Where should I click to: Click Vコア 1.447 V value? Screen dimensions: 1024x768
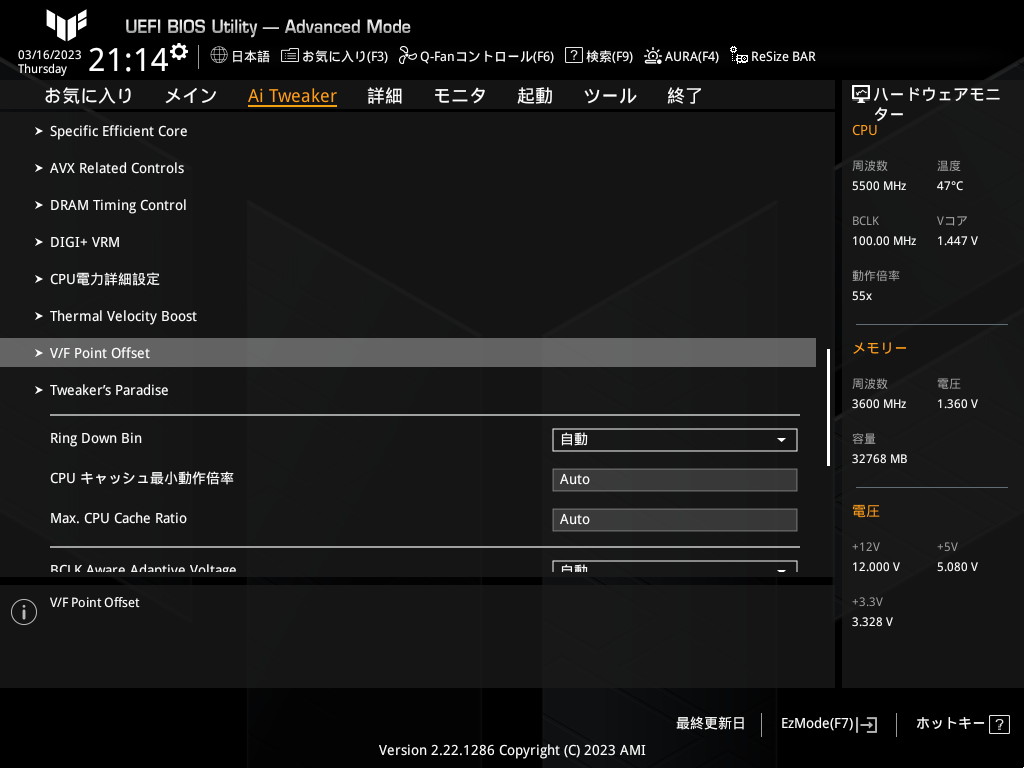coord(957,241)
